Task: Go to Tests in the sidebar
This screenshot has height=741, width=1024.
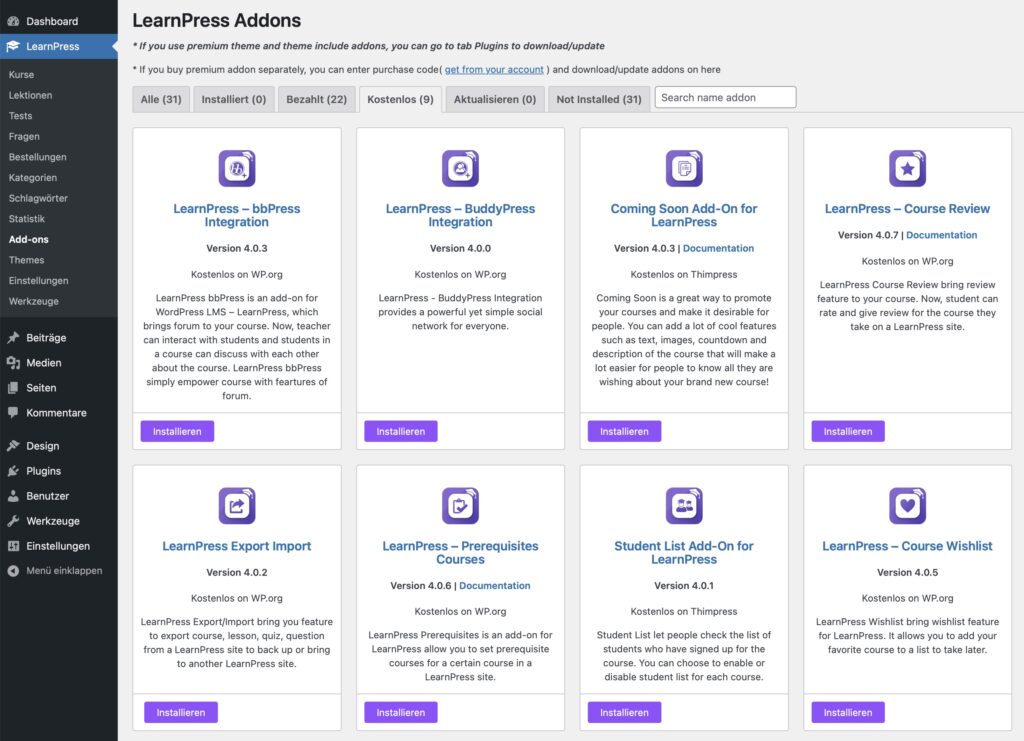Action: tap(20, 116)
